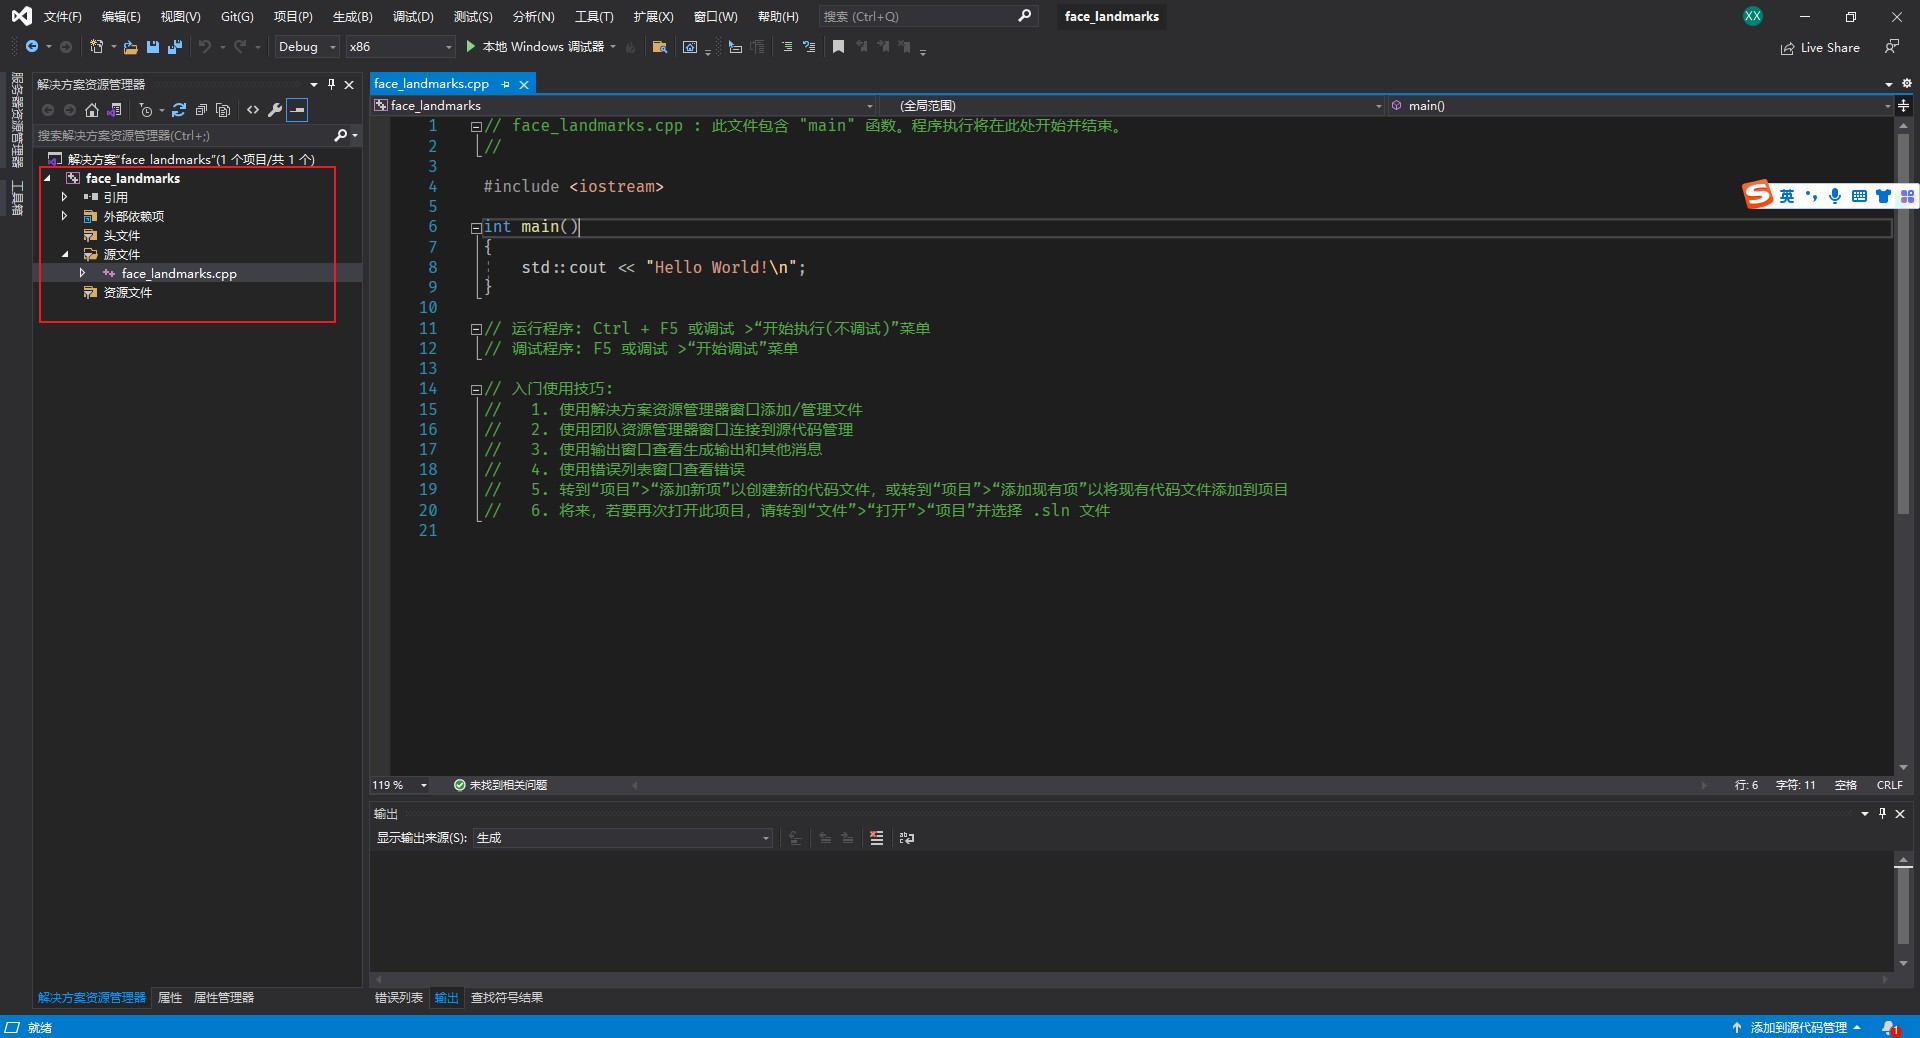Click the Live Share button

coord(1820,48)
